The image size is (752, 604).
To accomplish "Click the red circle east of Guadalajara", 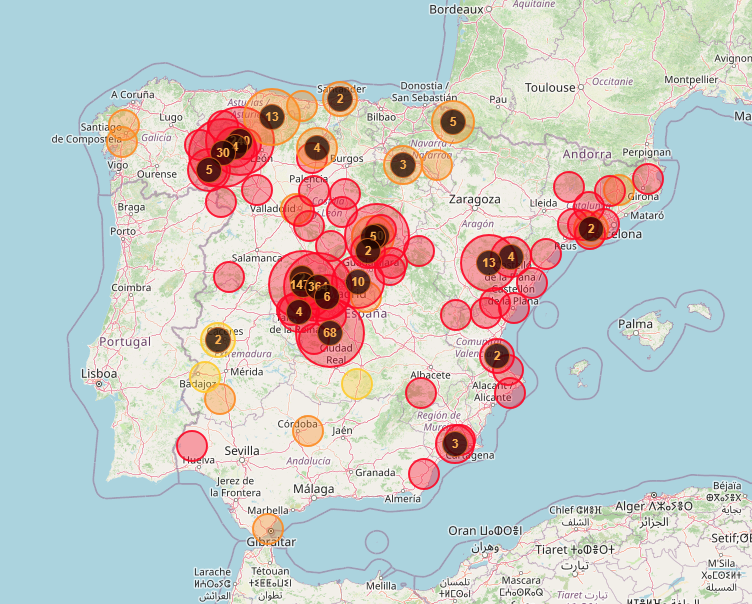I will [419, 250].
